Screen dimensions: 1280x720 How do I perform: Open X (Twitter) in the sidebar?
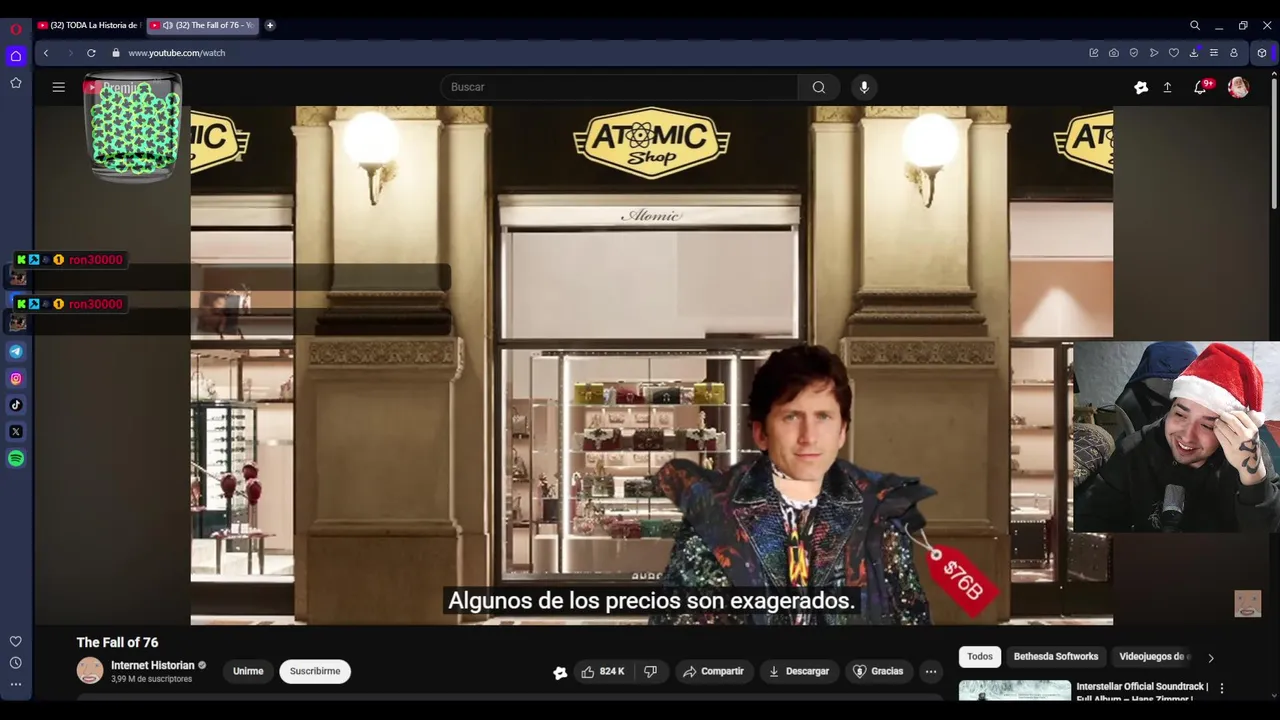click(x=16, y=432)
